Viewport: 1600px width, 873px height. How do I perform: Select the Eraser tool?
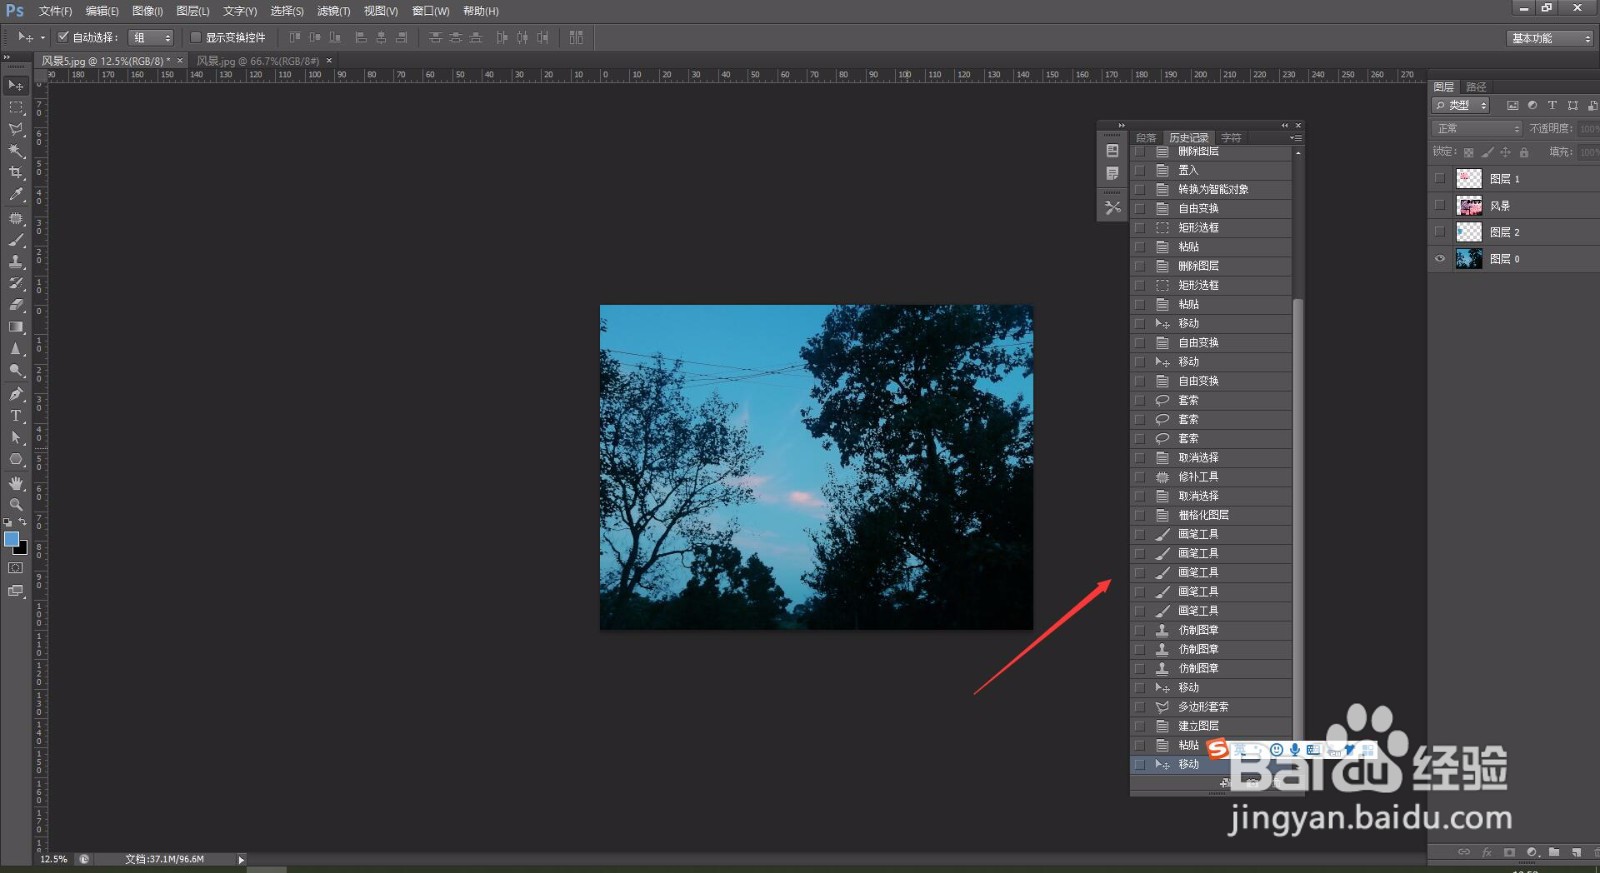[16, 305]
